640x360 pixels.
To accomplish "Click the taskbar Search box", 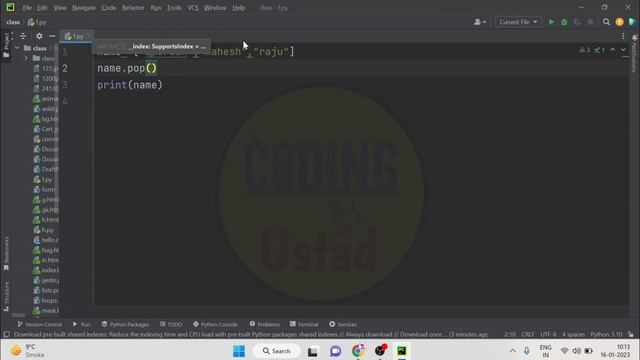I will coord(276,351).
